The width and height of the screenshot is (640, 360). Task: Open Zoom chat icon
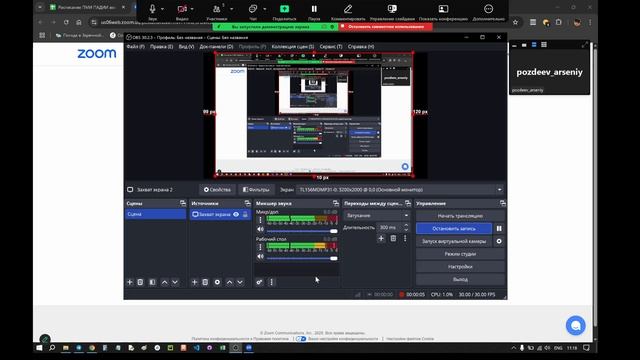point(253,9)
